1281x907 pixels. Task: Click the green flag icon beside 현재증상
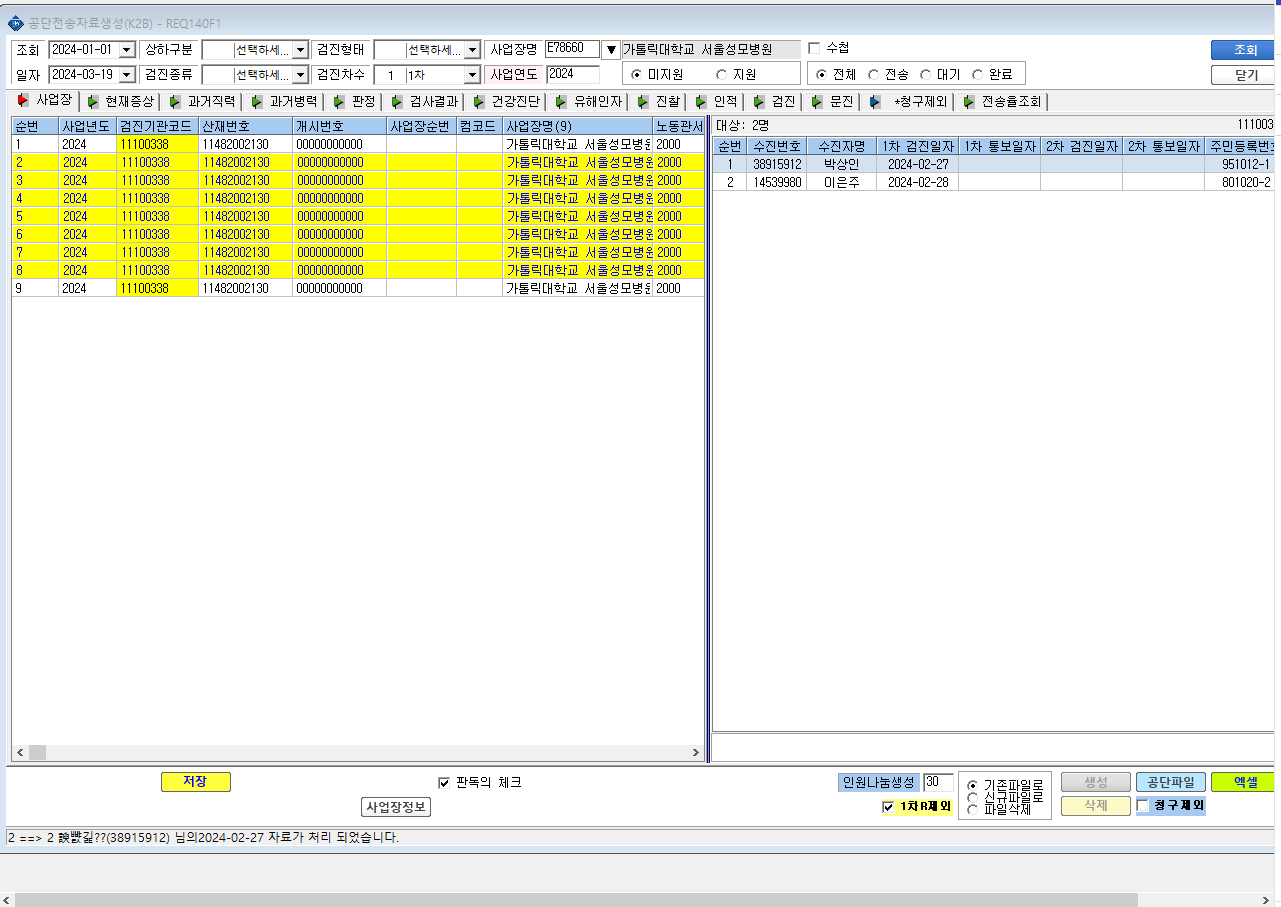point(93,101)
